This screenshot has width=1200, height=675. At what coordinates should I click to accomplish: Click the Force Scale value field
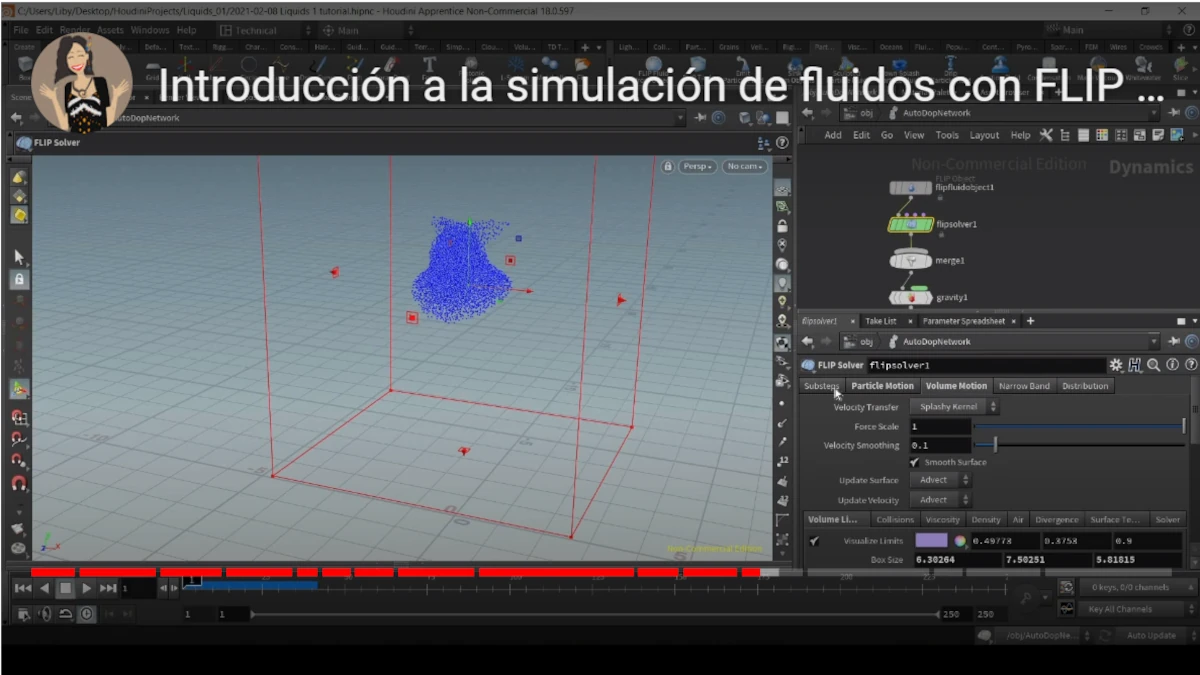(x=939, y=426)
